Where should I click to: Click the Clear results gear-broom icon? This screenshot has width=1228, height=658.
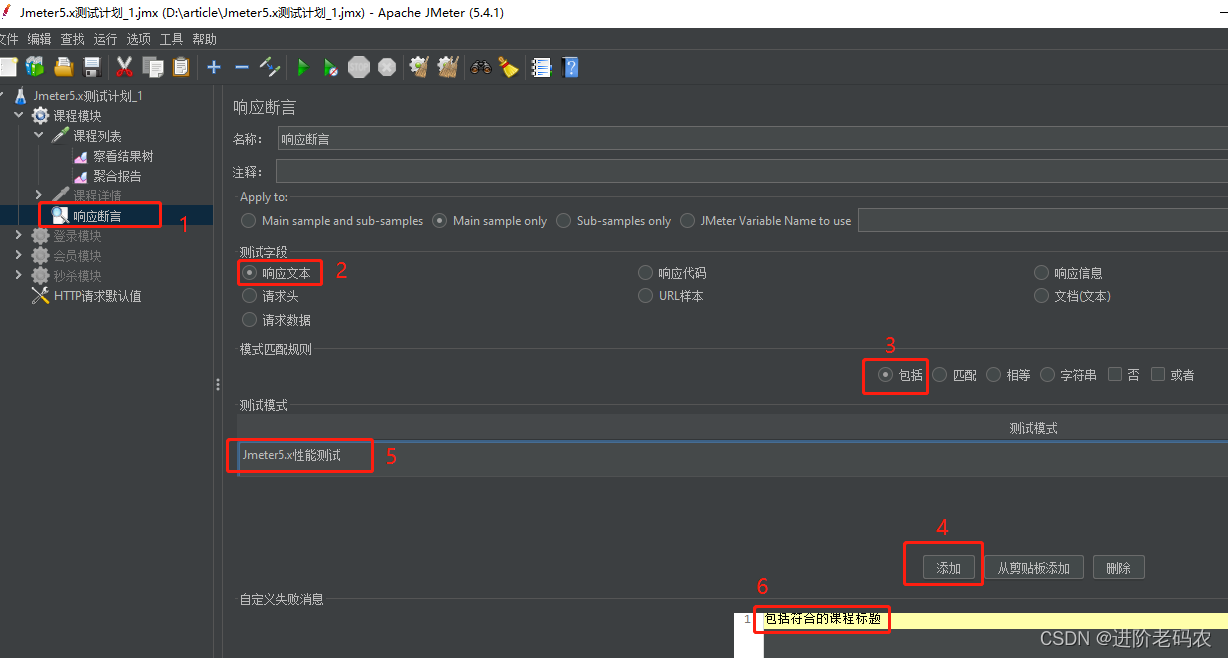420,67
